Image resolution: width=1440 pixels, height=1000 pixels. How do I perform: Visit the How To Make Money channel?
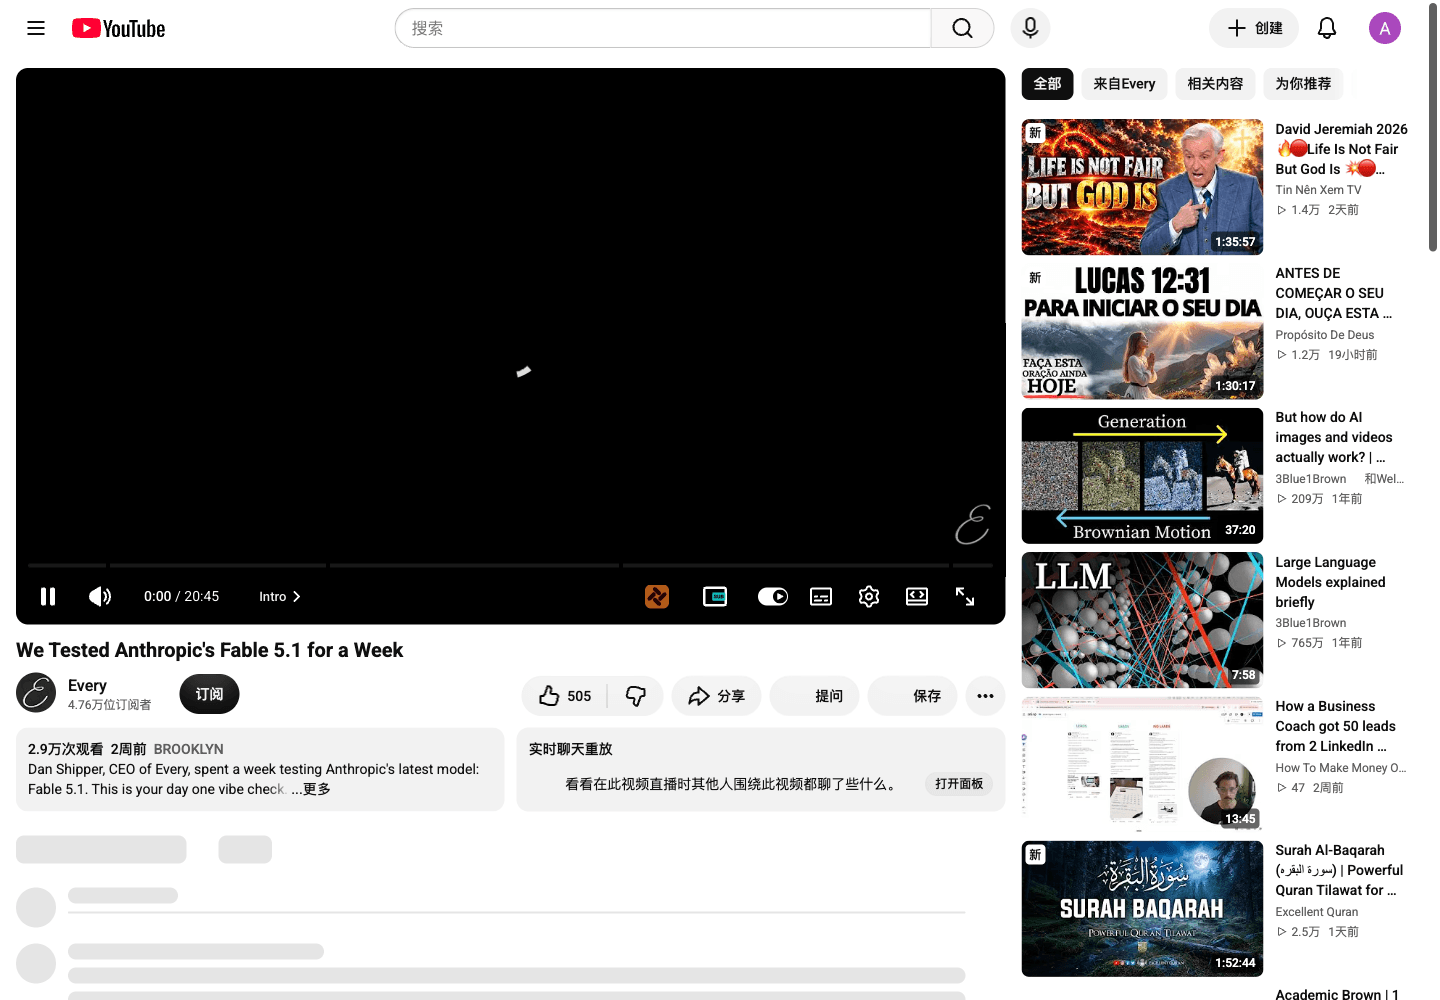pos(1340,768)
